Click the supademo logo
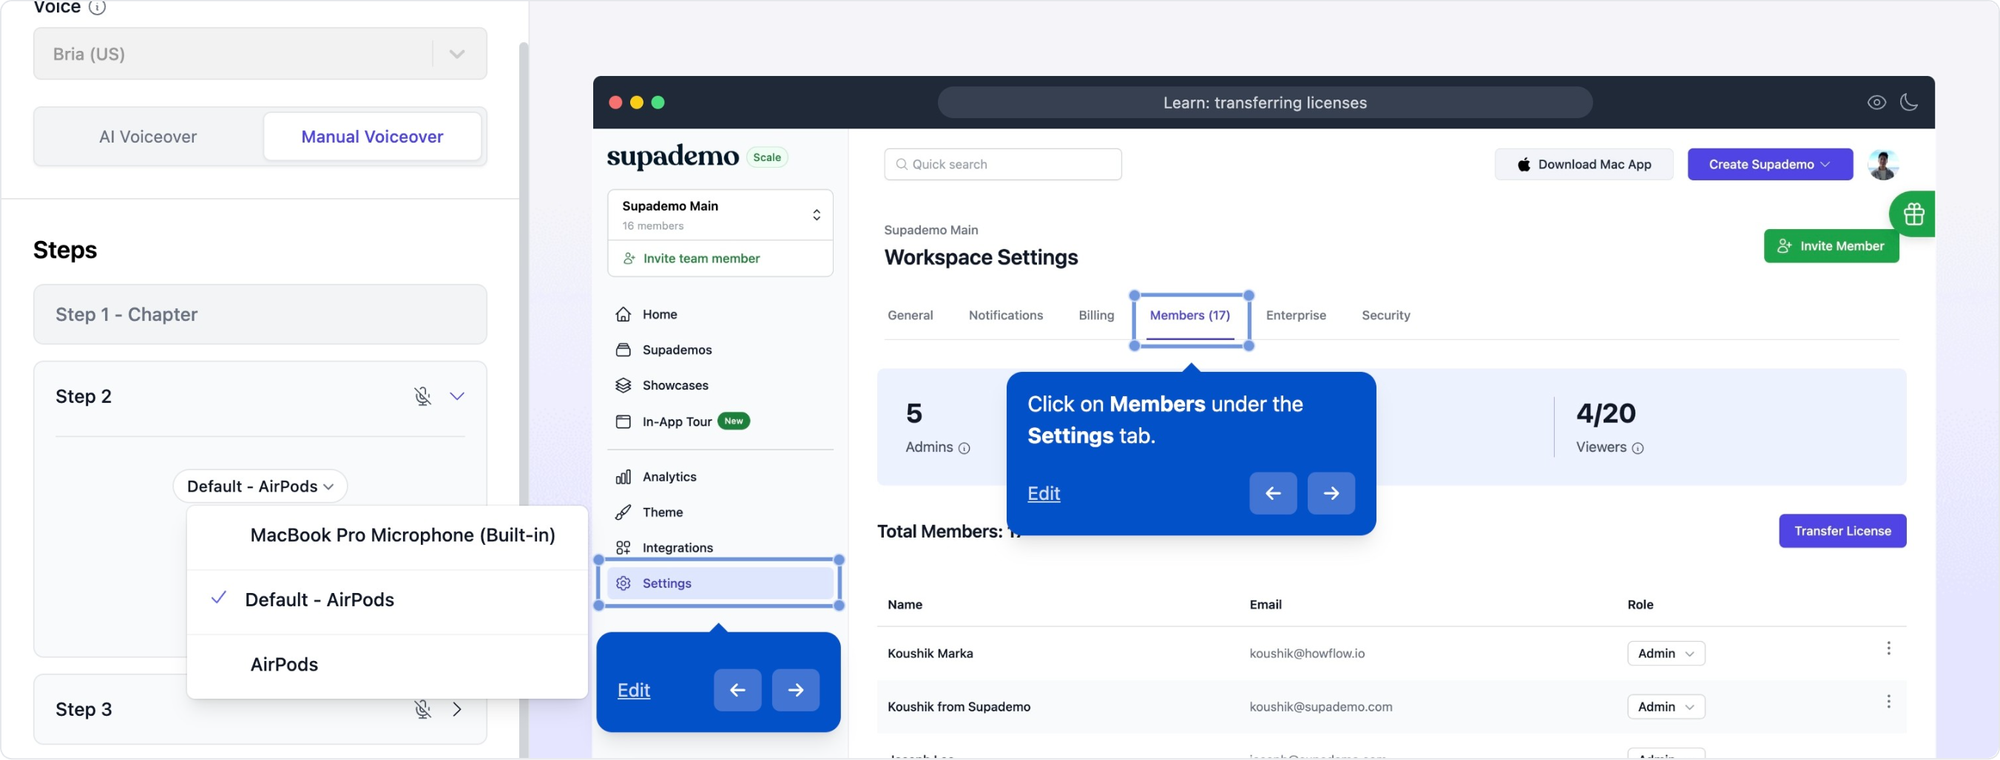2000x760 pixels. pos(673,157)
